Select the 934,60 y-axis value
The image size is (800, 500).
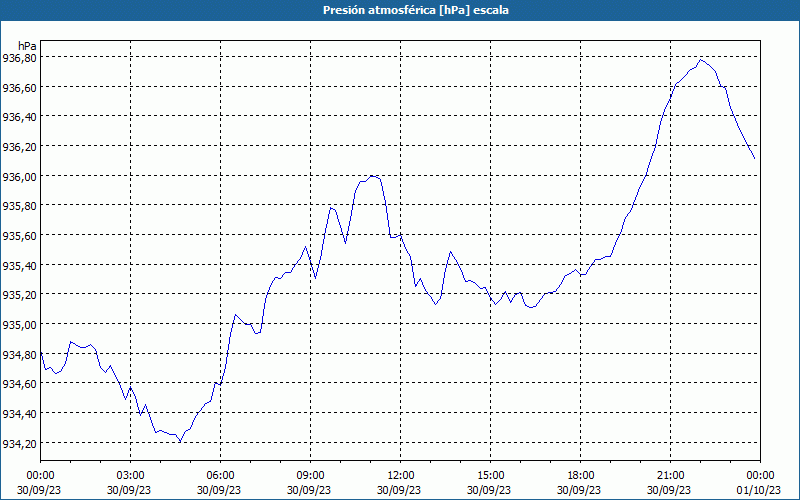pyautogui.click(x=19, y=384)
